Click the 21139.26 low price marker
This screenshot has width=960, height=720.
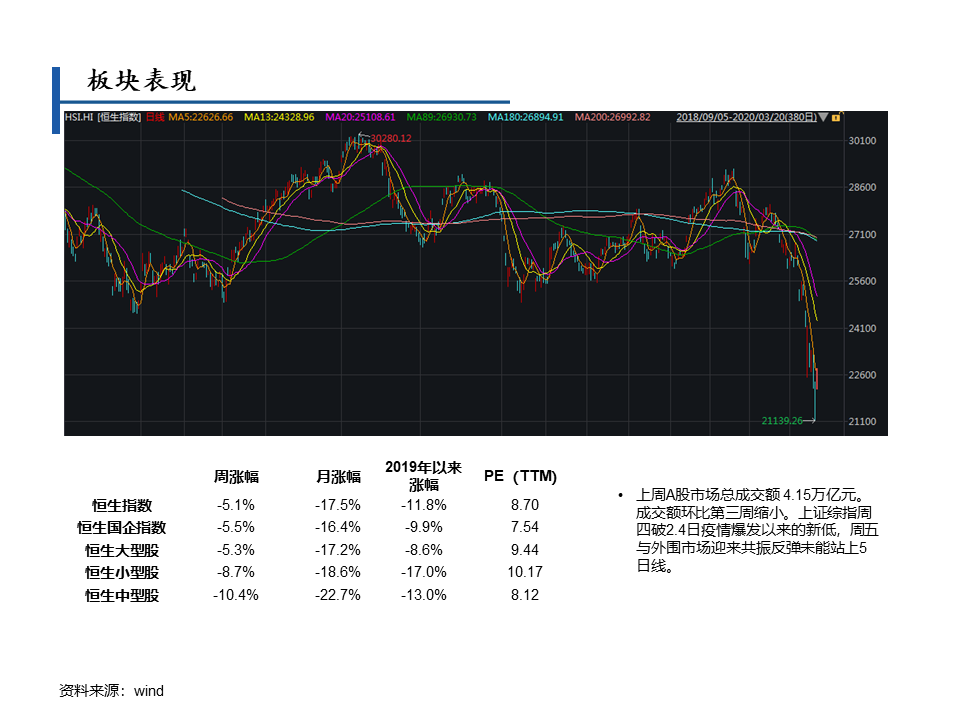(782, 421)
